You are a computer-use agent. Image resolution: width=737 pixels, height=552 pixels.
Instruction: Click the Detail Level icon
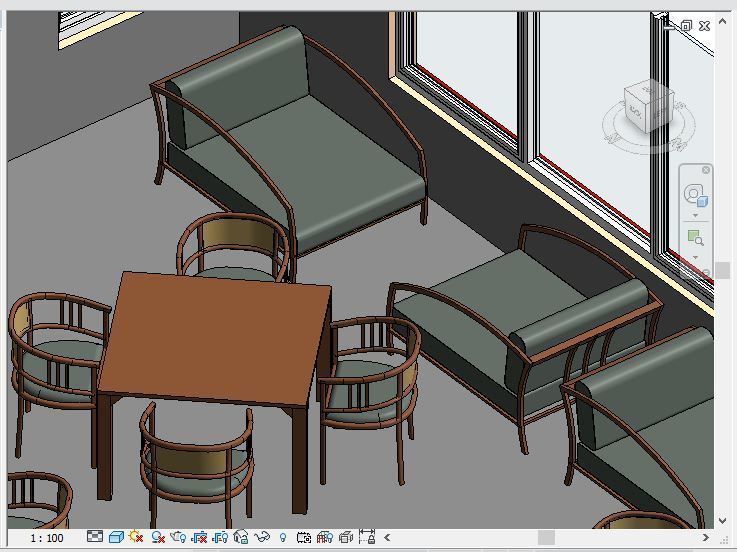pyautogui.click(x=95, y=537)
